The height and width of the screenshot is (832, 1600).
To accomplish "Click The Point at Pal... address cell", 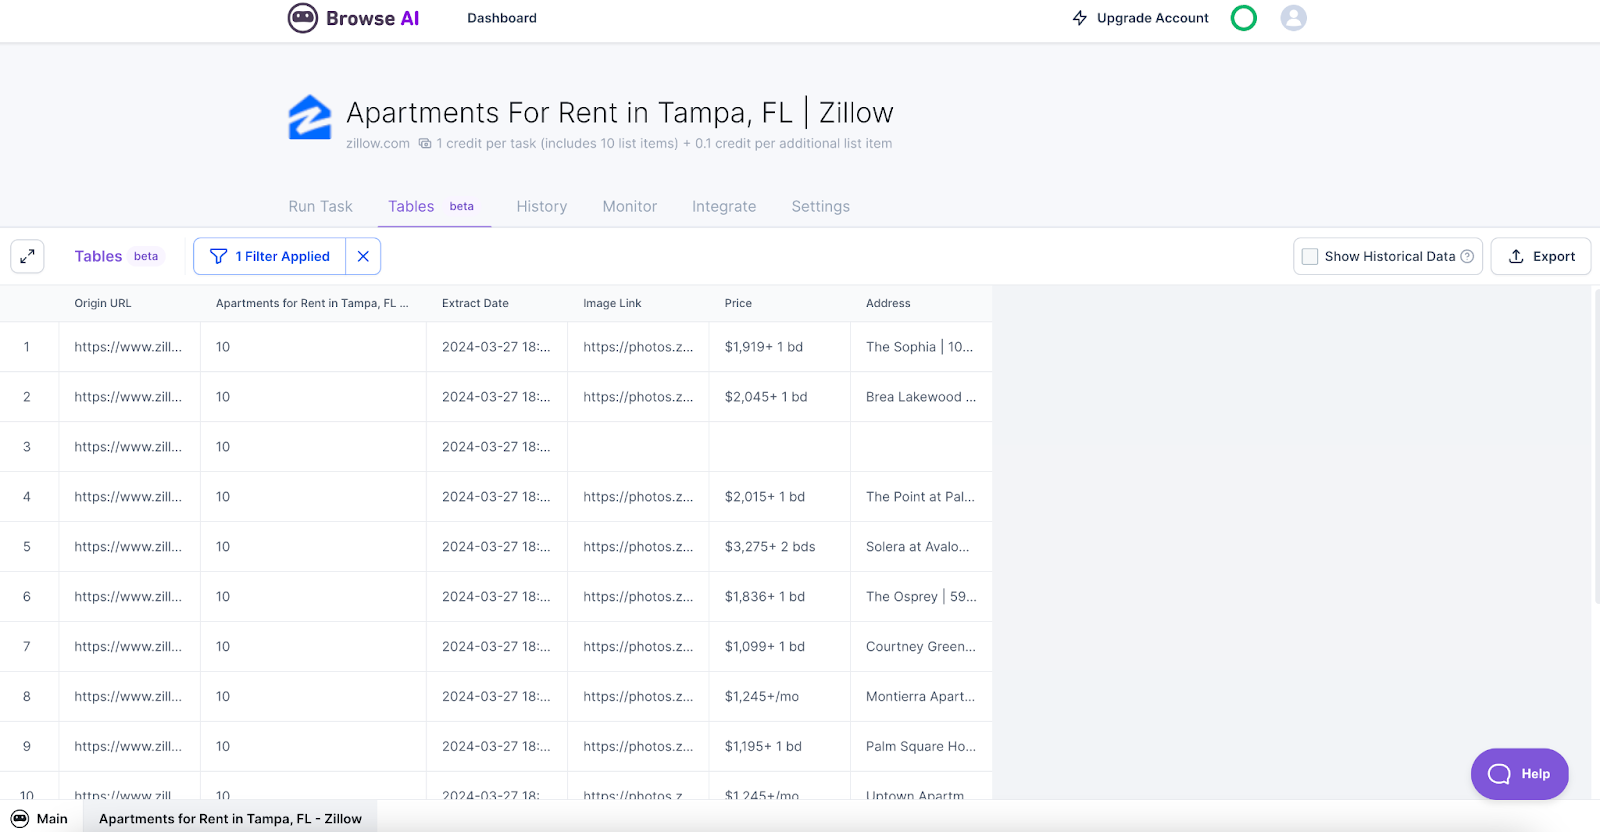I will coord(921,497).
